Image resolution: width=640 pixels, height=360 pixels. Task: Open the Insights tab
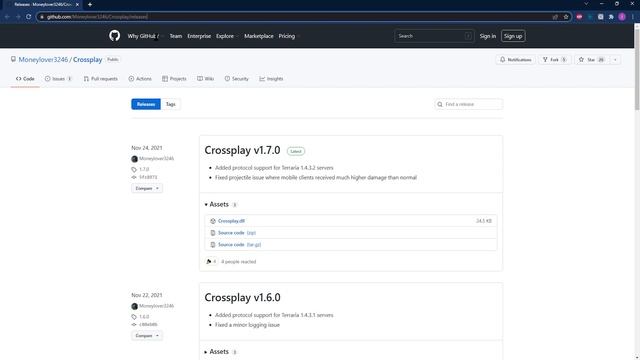coord(271,79)
